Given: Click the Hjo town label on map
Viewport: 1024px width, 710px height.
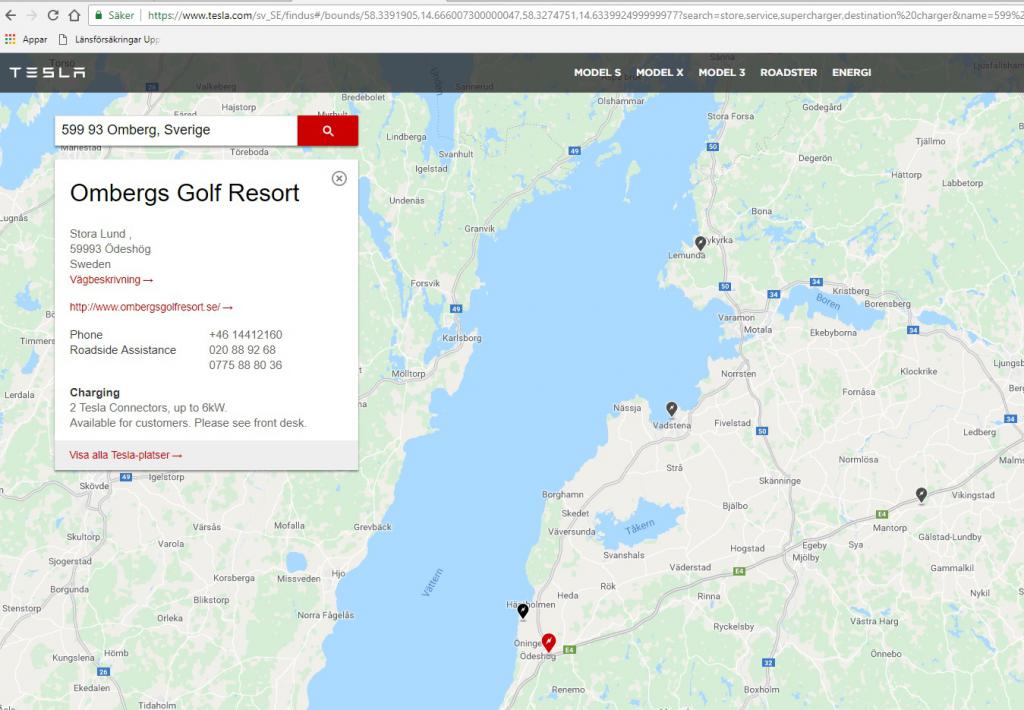Looking at the screenshot, I should [x=338, y=573].
